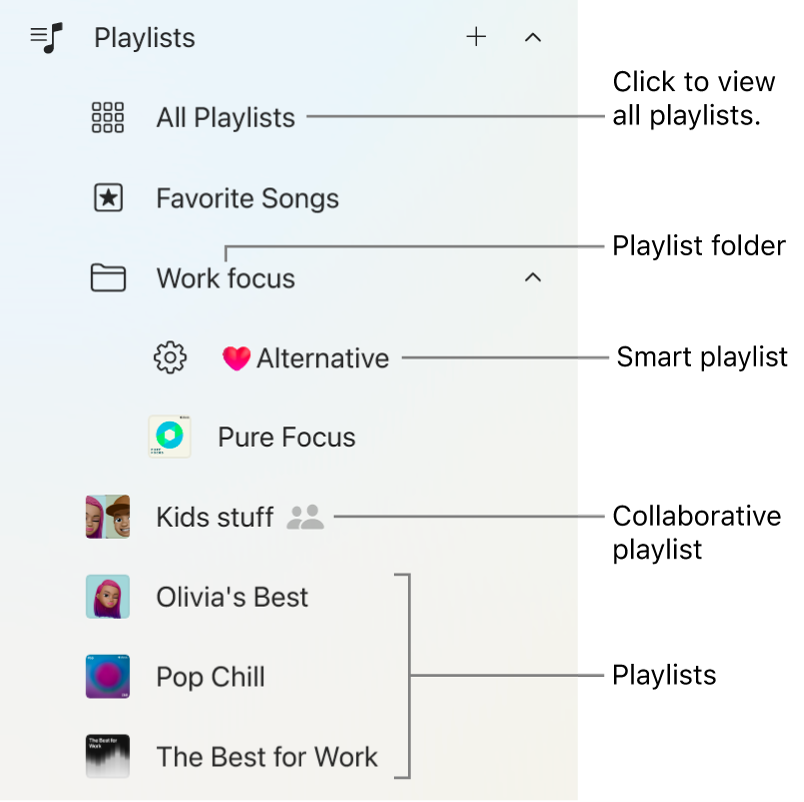Click the All Playlists grid icon
Viewport: 804px width, 802px height.
107,117
